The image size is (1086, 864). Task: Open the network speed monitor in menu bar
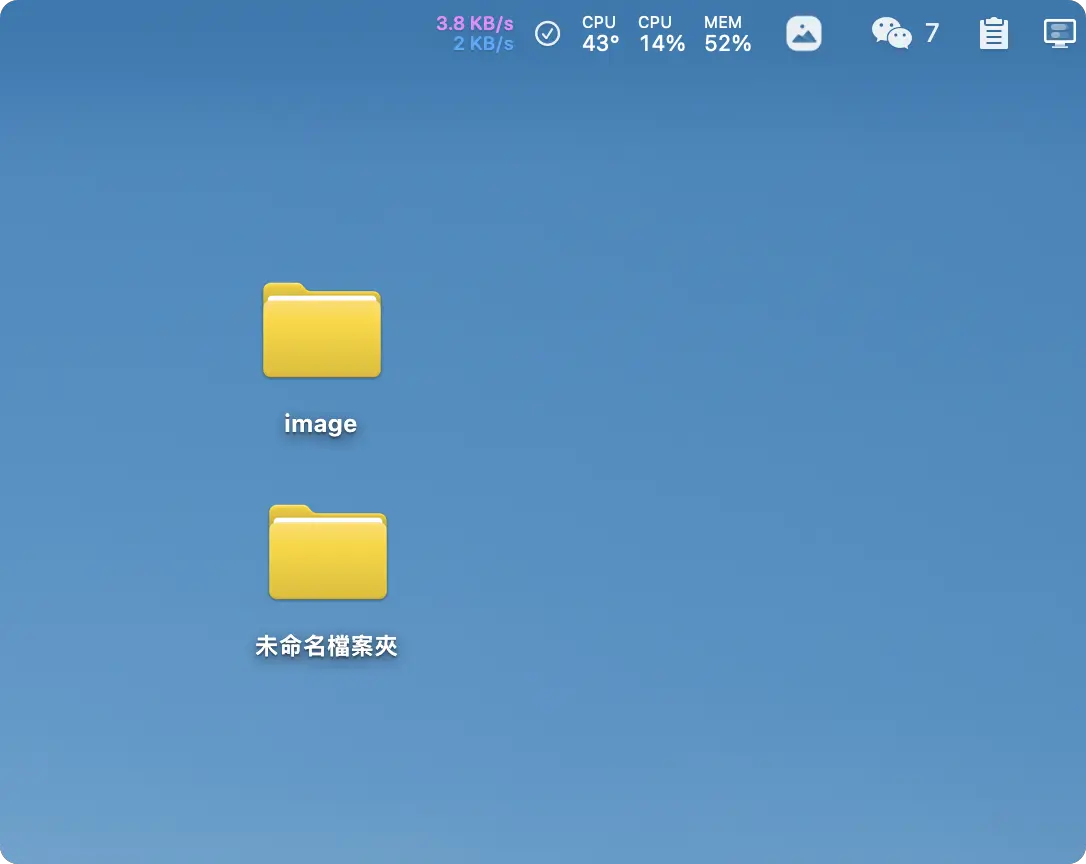click(475, 33)
